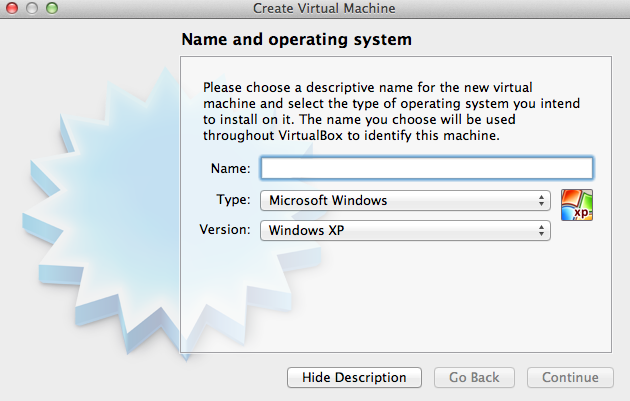Click the Go Back button
The height and width of the screenshot is (401, 630).
(x=474, y=377)
